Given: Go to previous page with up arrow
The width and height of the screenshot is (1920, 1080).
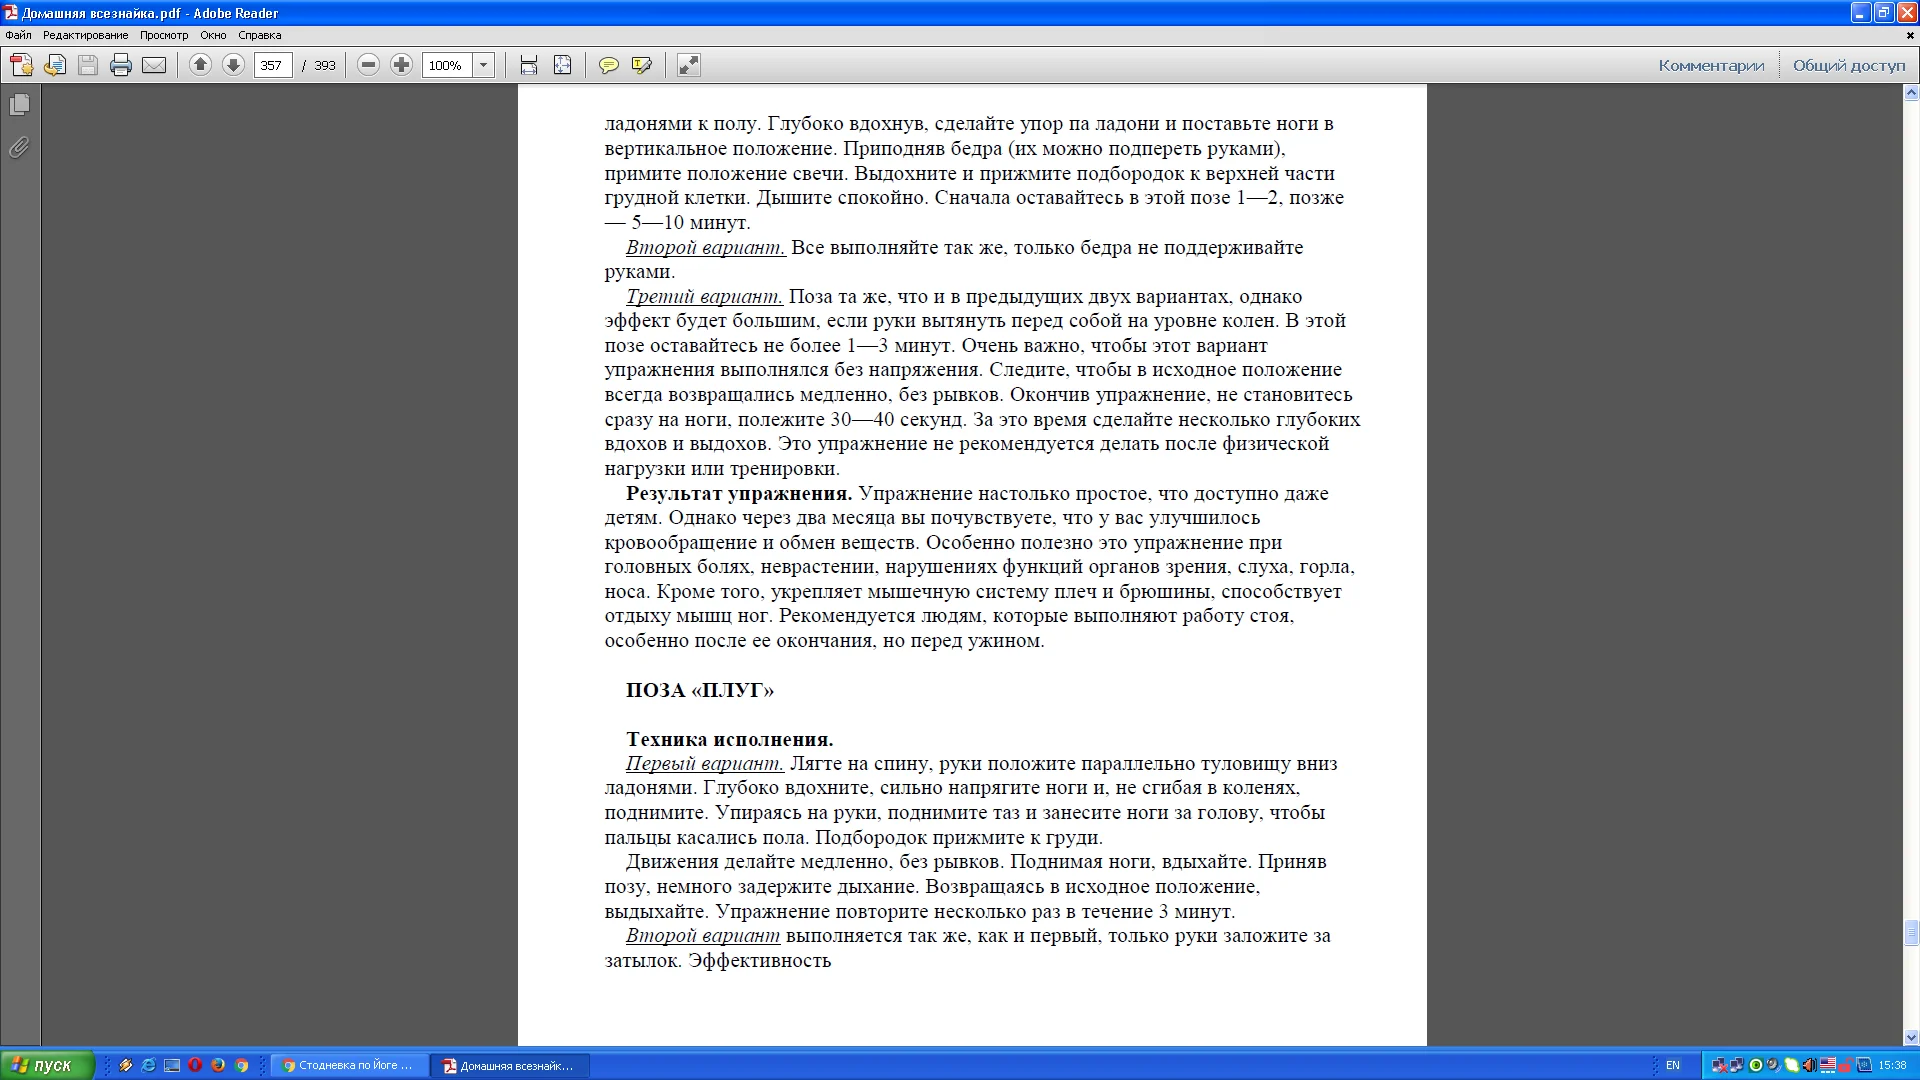Looking at the screenshot, I should 200,65.
